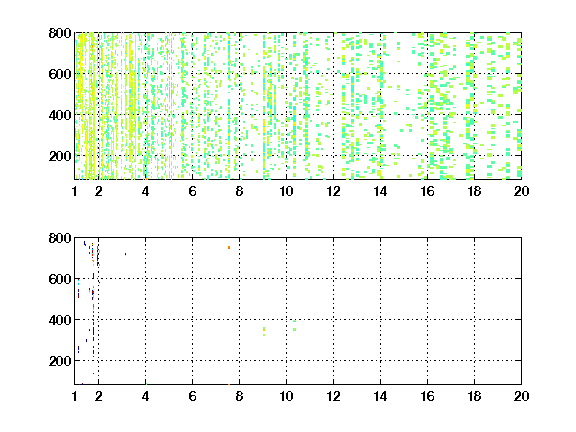Select x-axis tick label 1 under upper plot
The width and height of the screenshot is (576, 432).
point(75,191)
